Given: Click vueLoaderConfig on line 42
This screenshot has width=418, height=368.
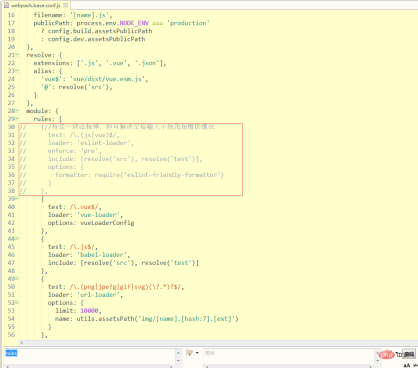Looking at the screenshot, I should pos(107,223).
